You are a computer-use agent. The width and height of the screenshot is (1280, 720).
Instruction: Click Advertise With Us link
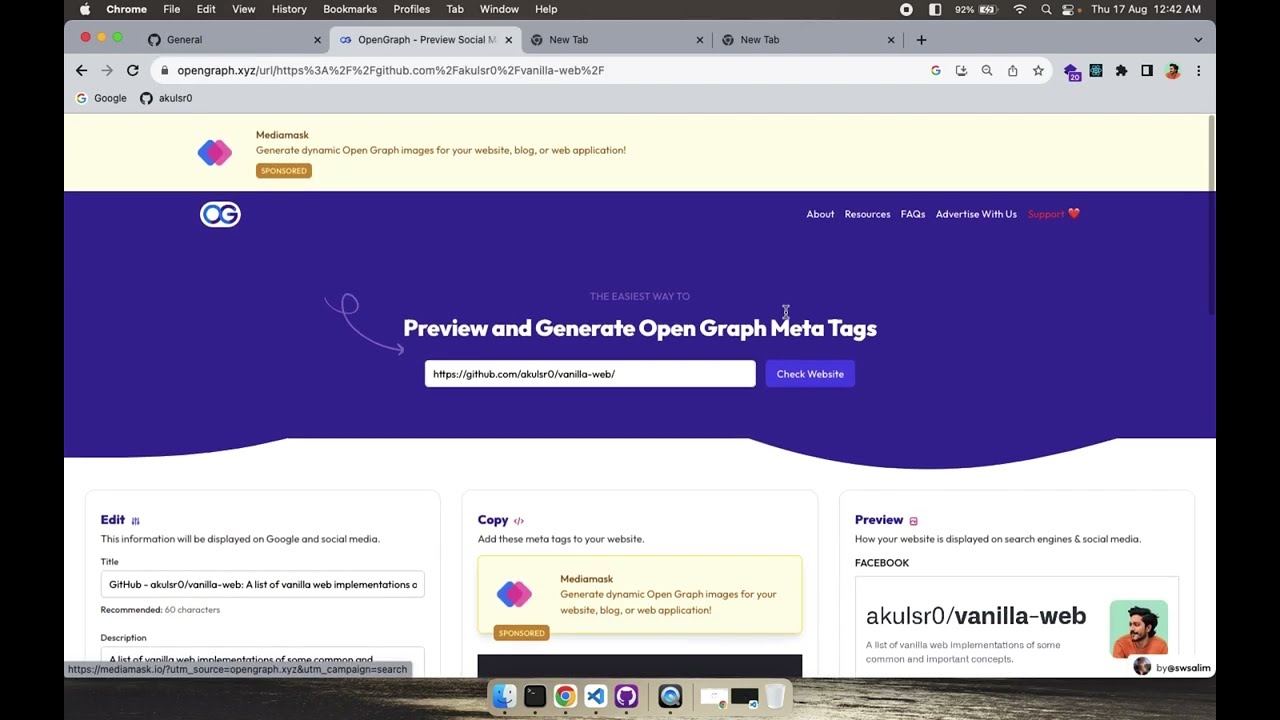point(976,214)
